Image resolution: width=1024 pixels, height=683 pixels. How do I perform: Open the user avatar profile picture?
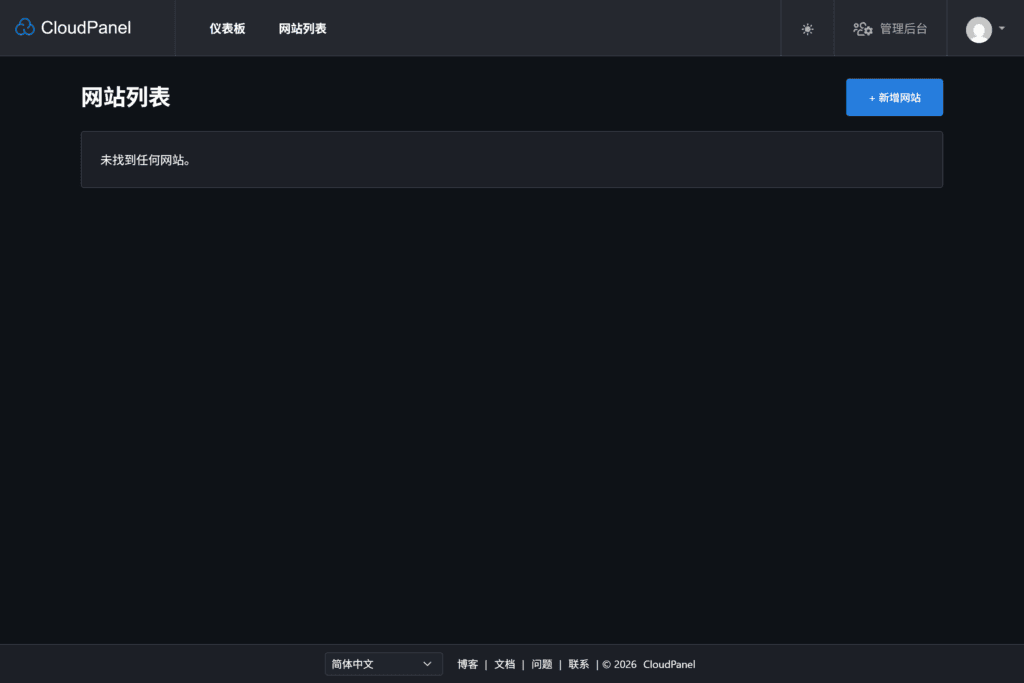point(978,29)
